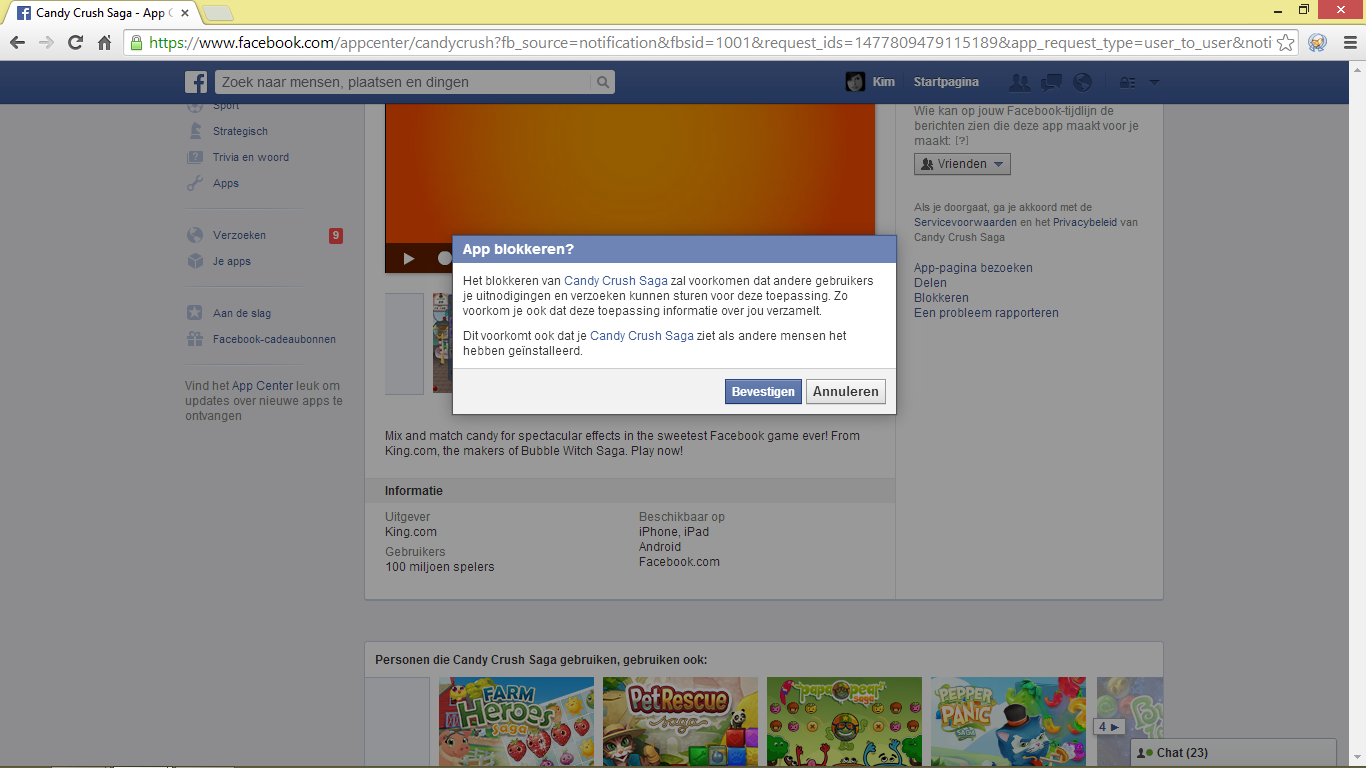Open Facebook-cadeaubonnen

click(x=274, y=339)
